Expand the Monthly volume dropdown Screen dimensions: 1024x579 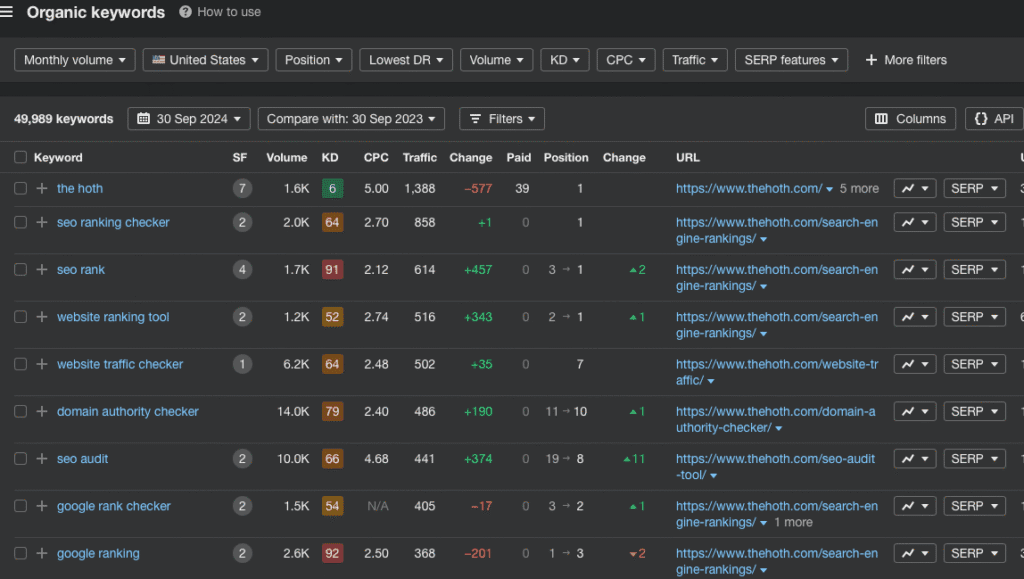75,60
